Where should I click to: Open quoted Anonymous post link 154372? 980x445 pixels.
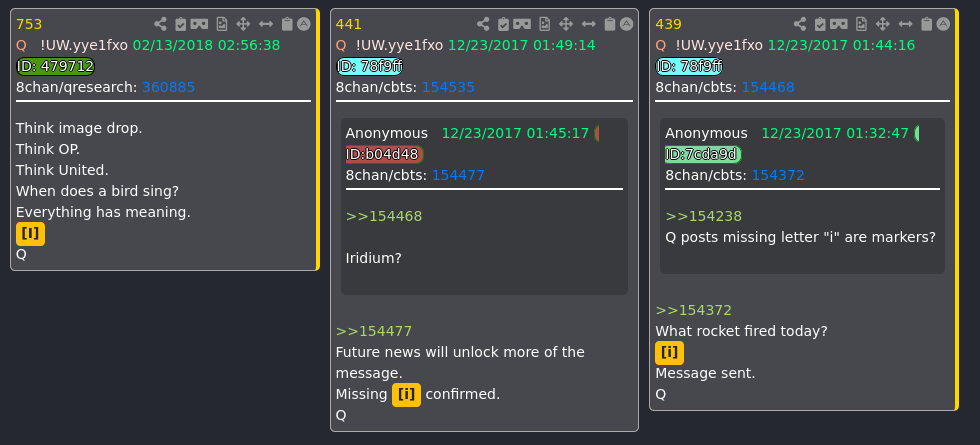(x=778, y=176)
